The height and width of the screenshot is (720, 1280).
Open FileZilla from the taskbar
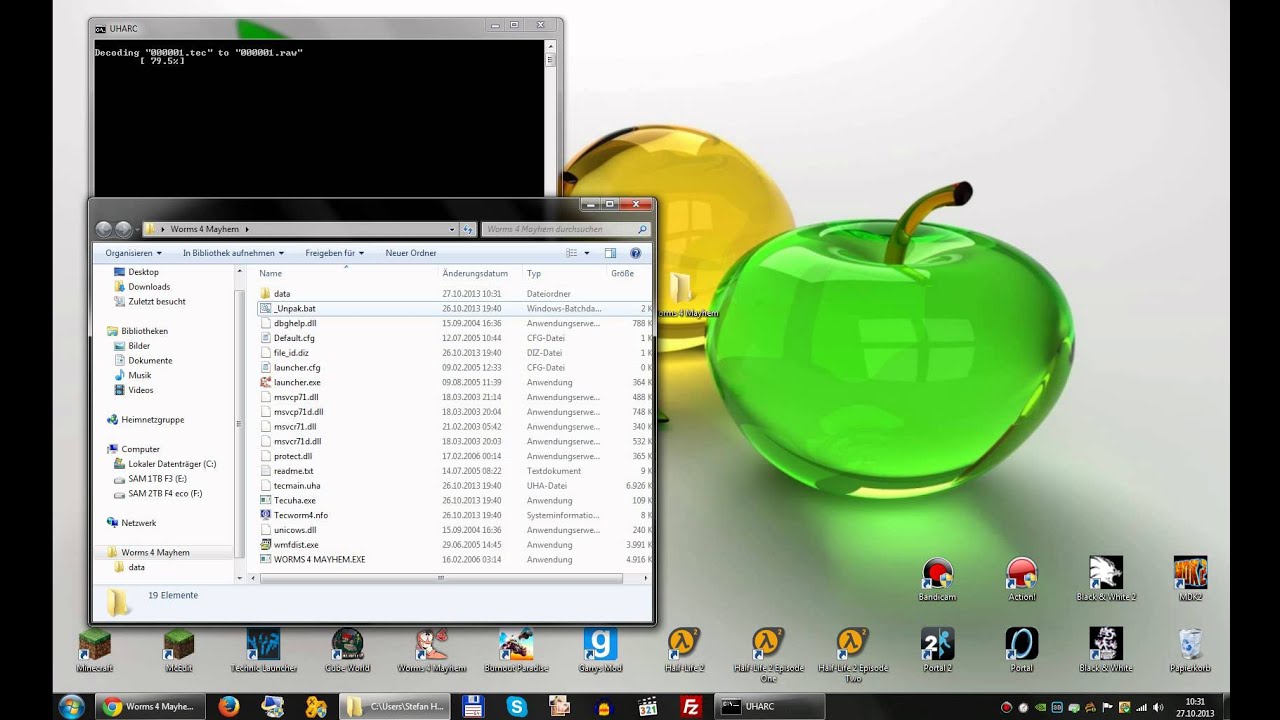pos(690,707)
